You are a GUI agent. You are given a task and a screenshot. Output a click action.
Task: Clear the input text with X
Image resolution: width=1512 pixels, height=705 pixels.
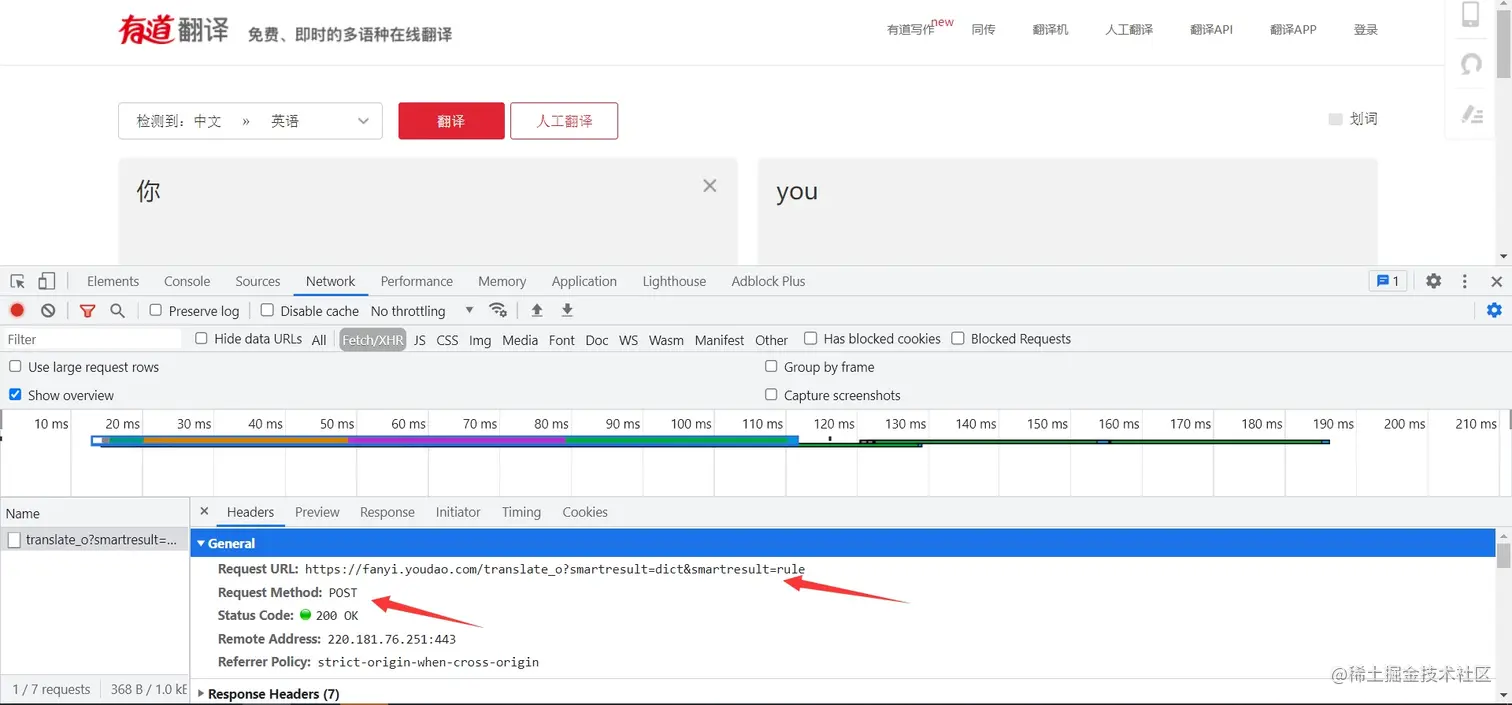coord(710,186)
